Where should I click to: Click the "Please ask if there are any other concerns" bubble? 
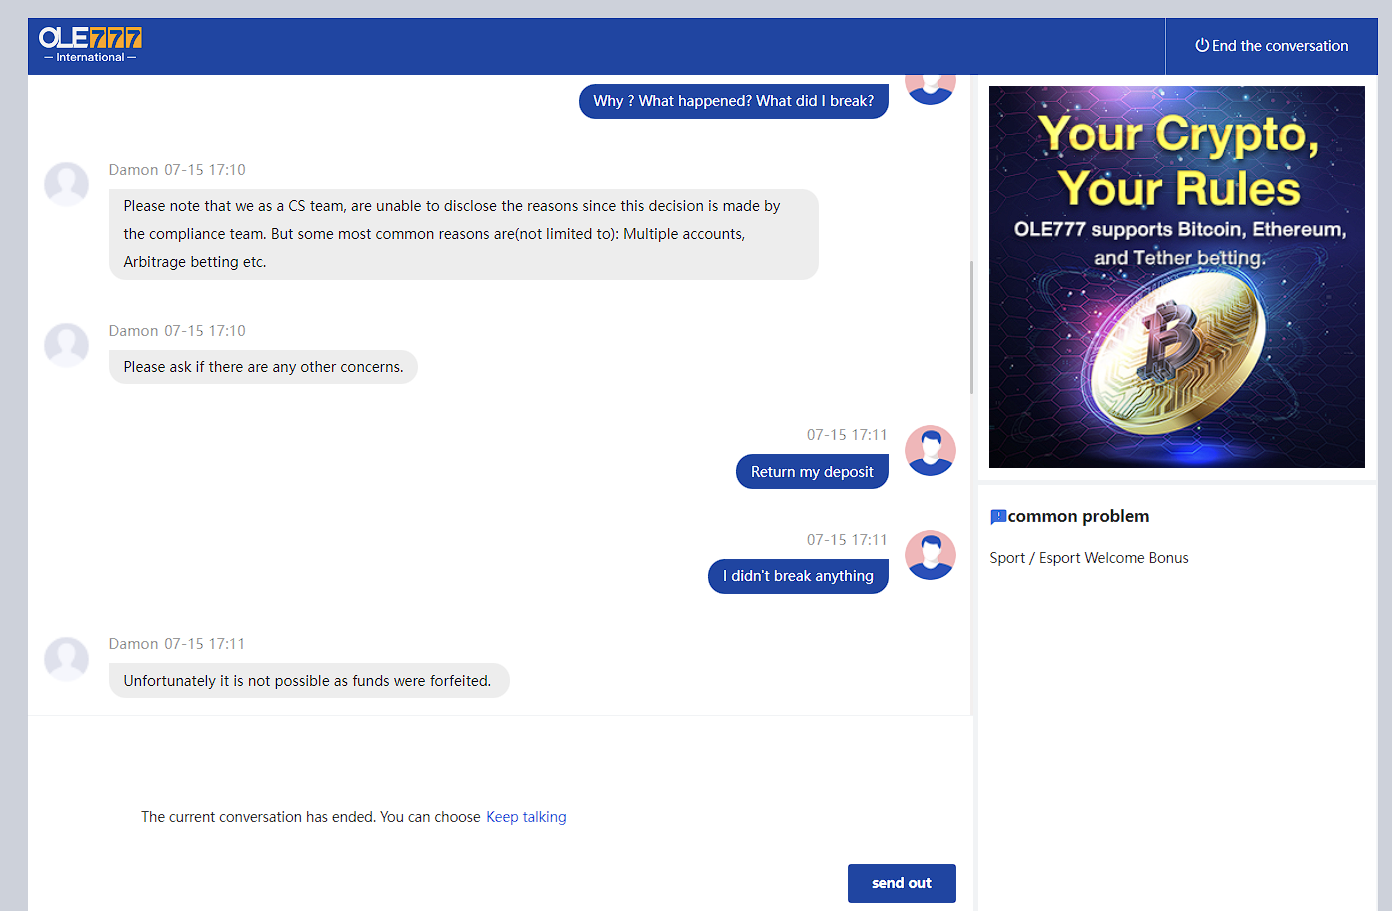click(263, 367)
